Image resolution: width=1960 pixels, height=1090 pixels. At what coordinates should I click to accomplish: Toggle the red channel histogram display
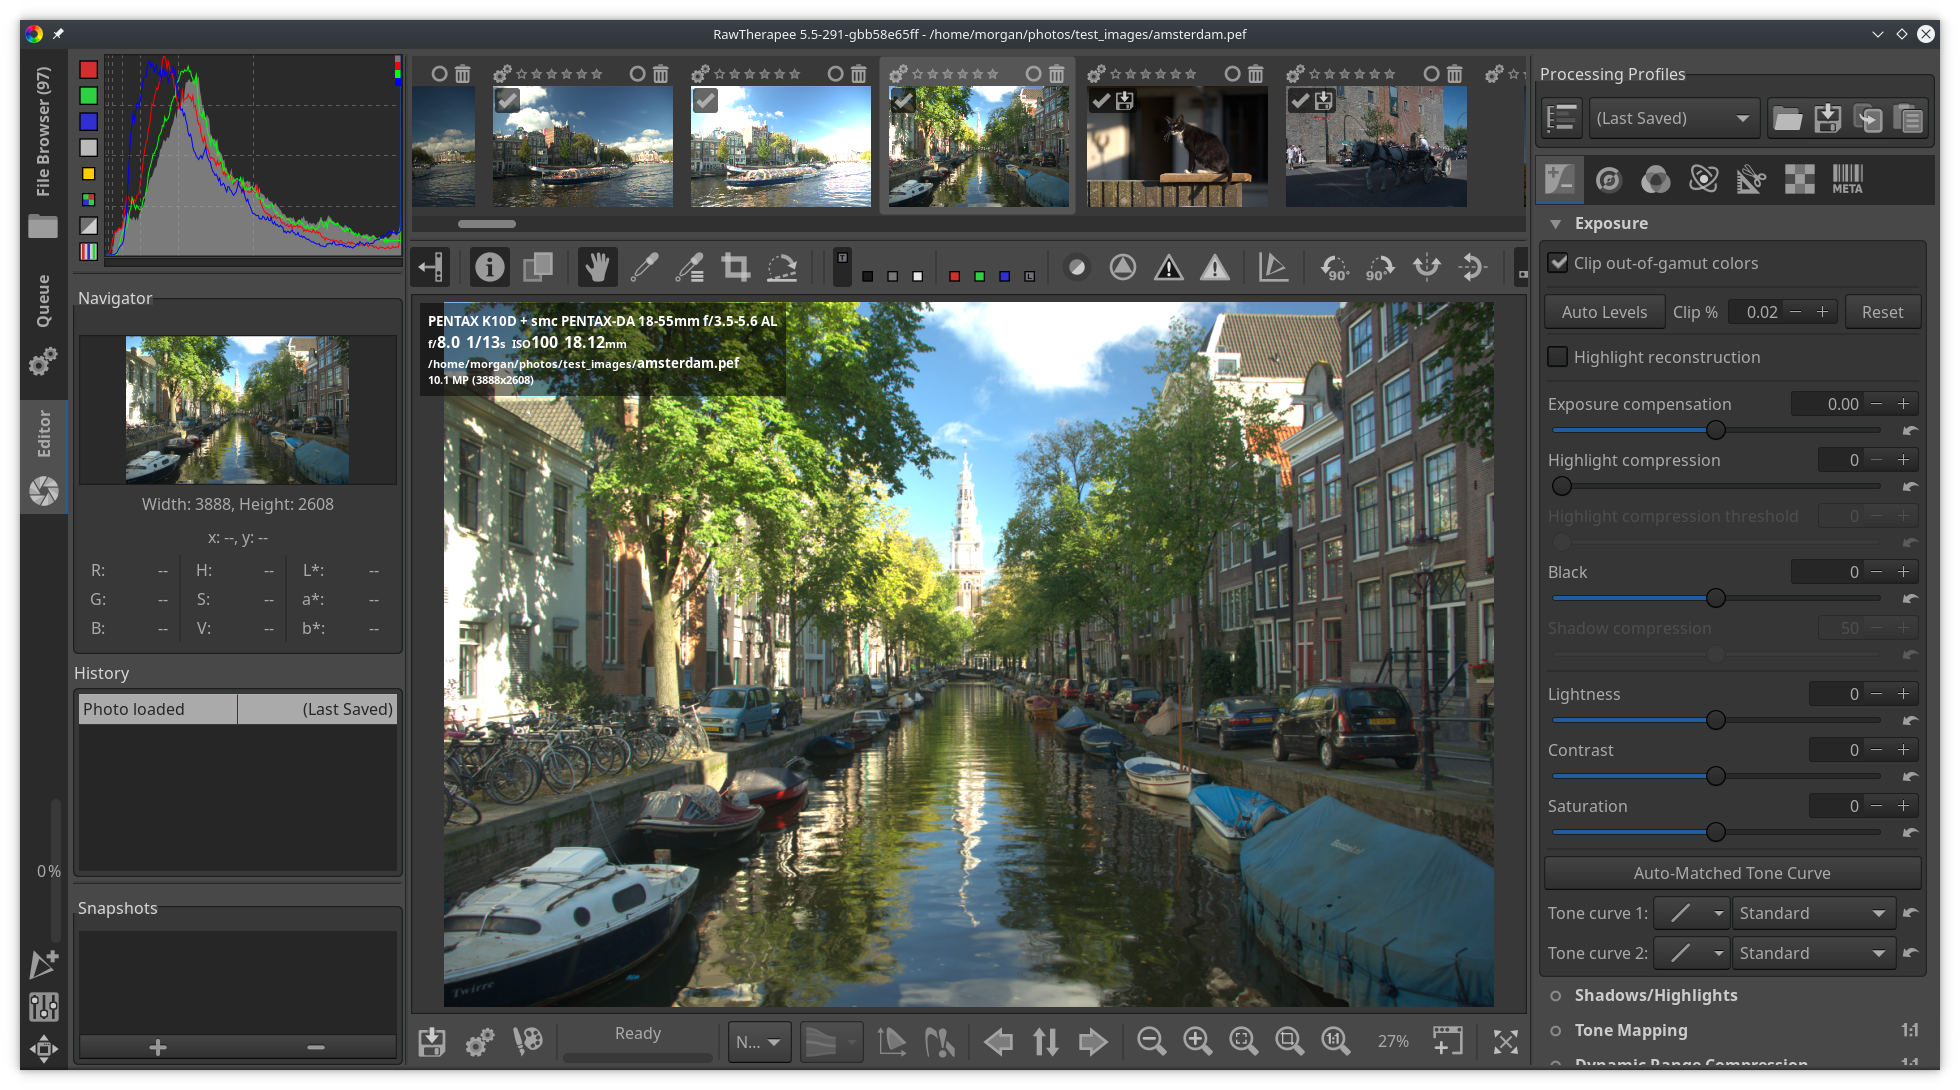89,70
